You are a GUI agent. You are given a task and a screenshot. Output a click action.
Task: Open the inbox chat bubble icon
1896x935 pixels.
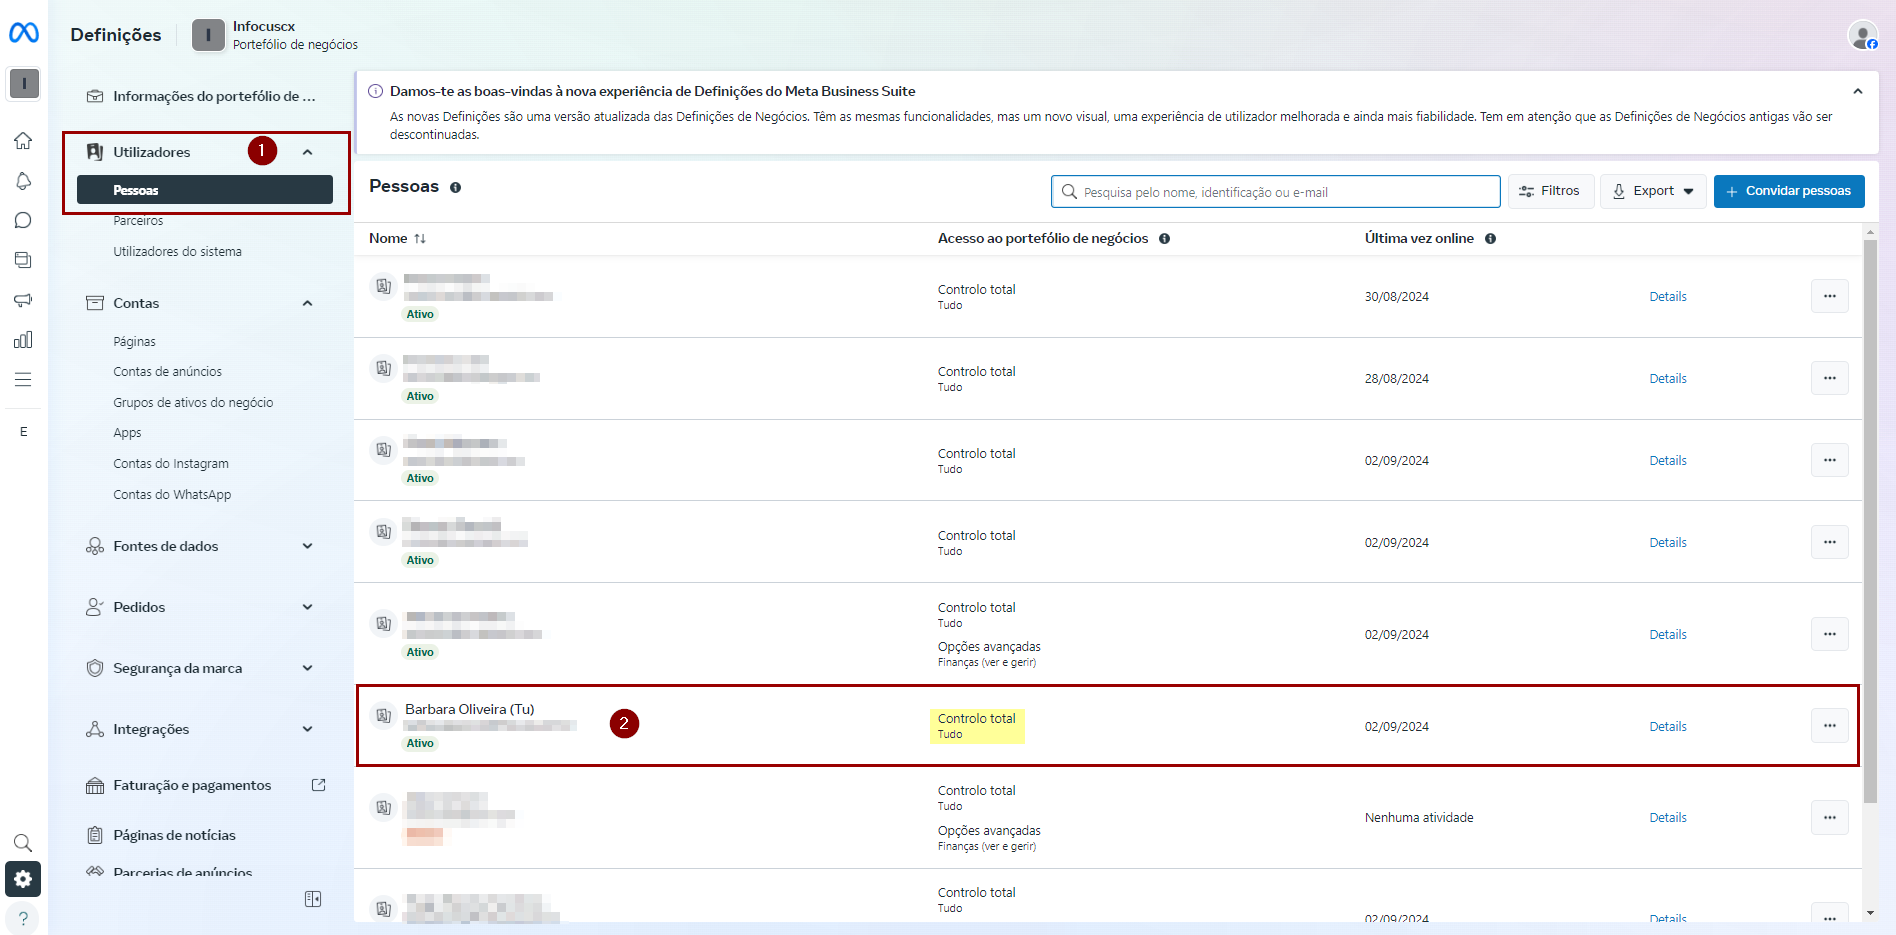[x=23, y=221]
